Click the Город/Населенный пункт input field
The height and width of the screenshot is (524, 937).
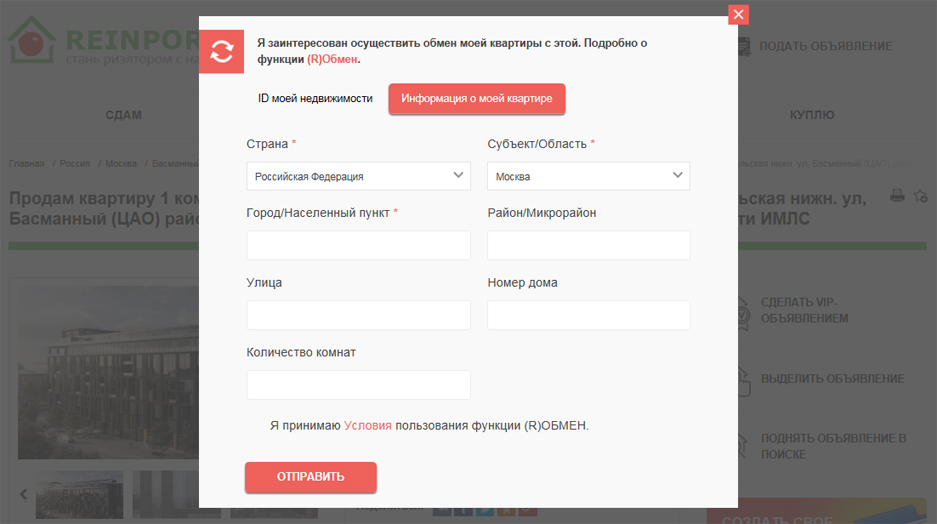click(x=358, y=246)
